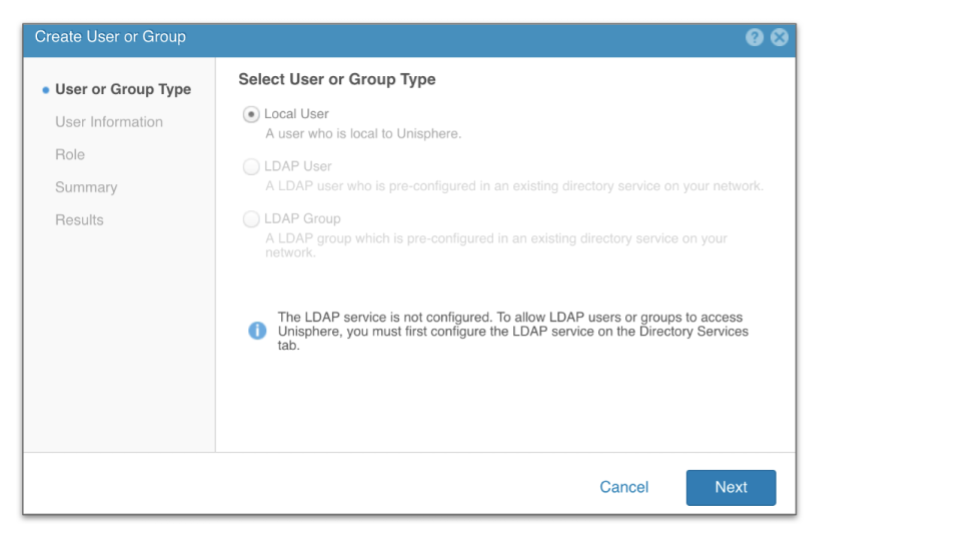Open help for Create User or Group dialog

point(755,37)
